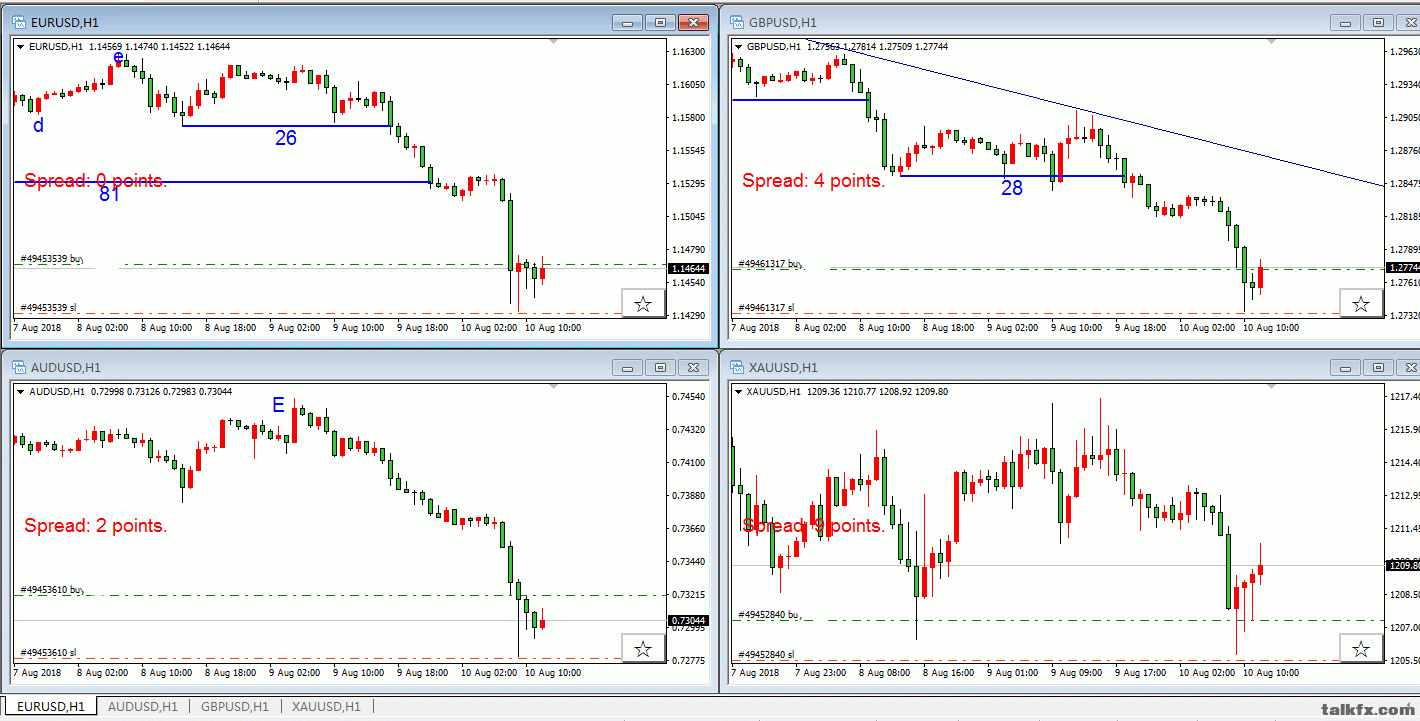This screenshot has width=1420, height=721.
Task: Select the blue '81' label in EURUSD chart
Action: tap(110, 195)
